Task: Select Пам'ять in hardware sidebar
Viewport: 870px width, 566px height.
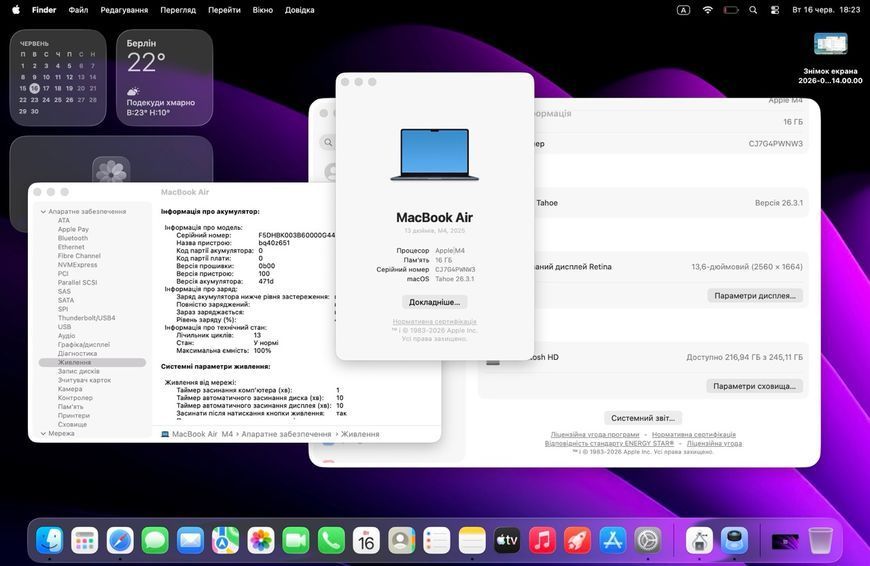Action: click(70, 407)
